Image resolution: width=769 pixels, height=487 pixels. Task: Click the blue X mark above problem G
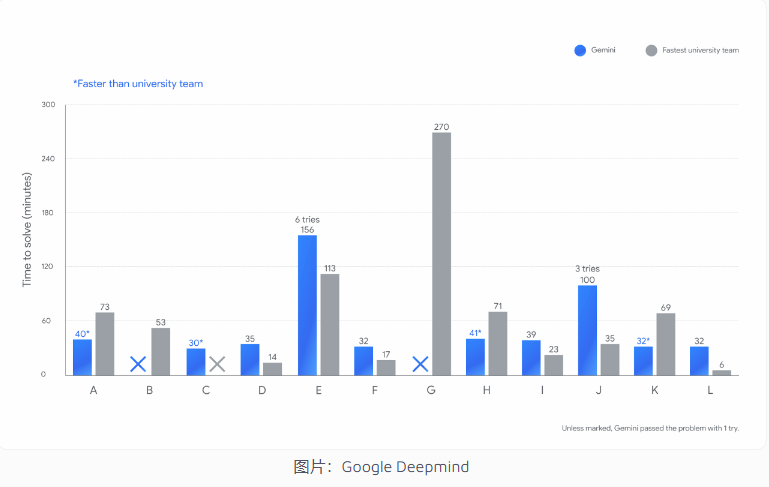421,365
